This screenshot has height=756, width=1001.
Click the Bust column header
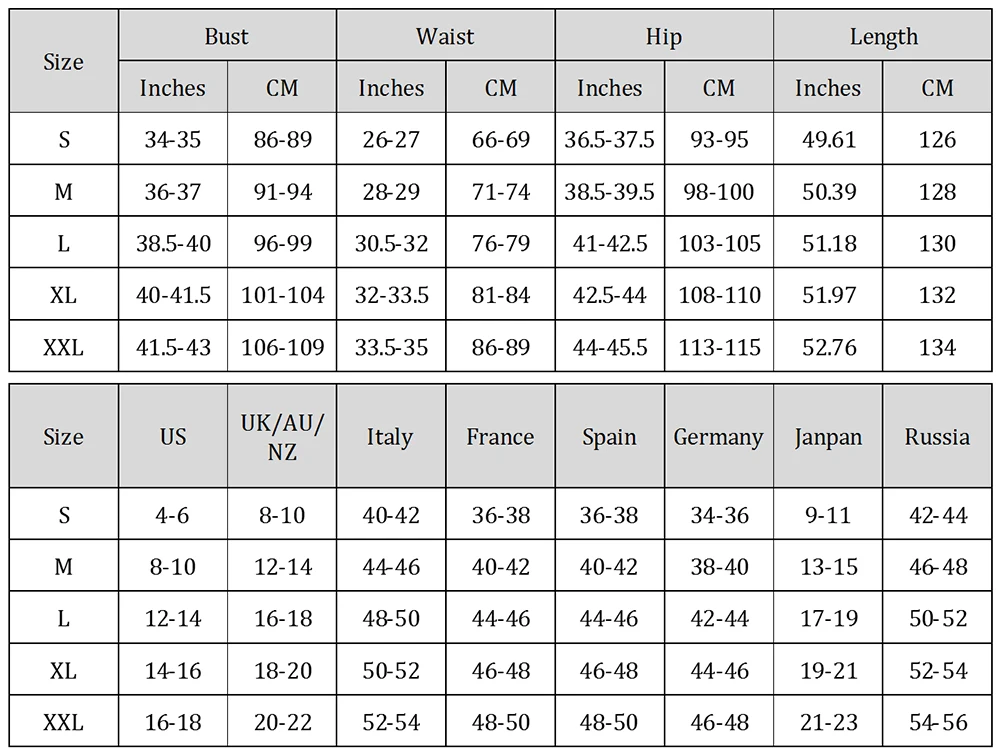coord(227,36)
